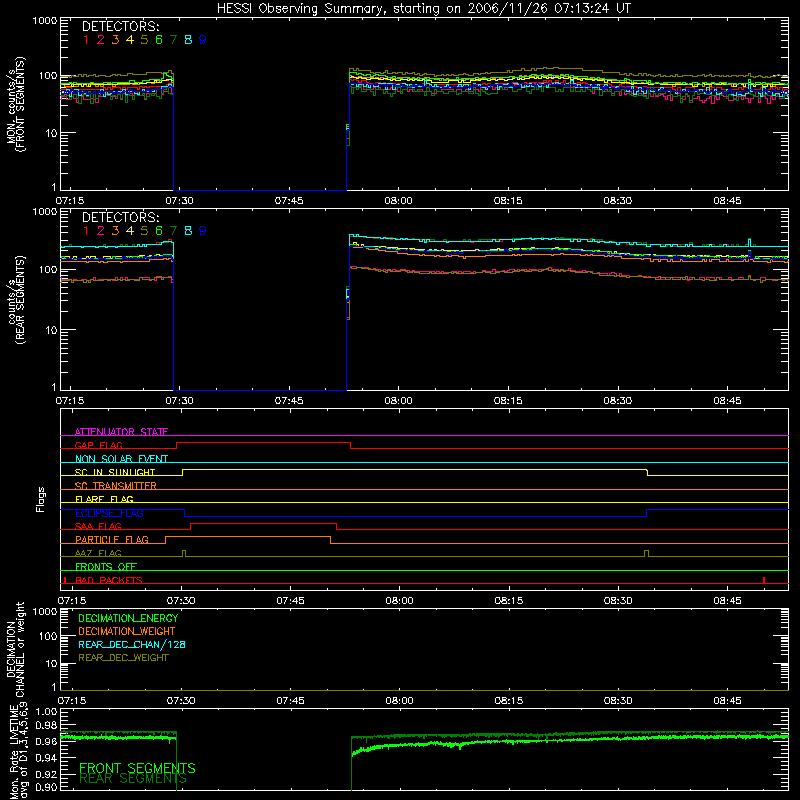Viewport: 800px width, 800px height.
Task: Click the MON. counts/s (FRONT SEGMENTS) axis label
Action: click(x=15, y=104)
